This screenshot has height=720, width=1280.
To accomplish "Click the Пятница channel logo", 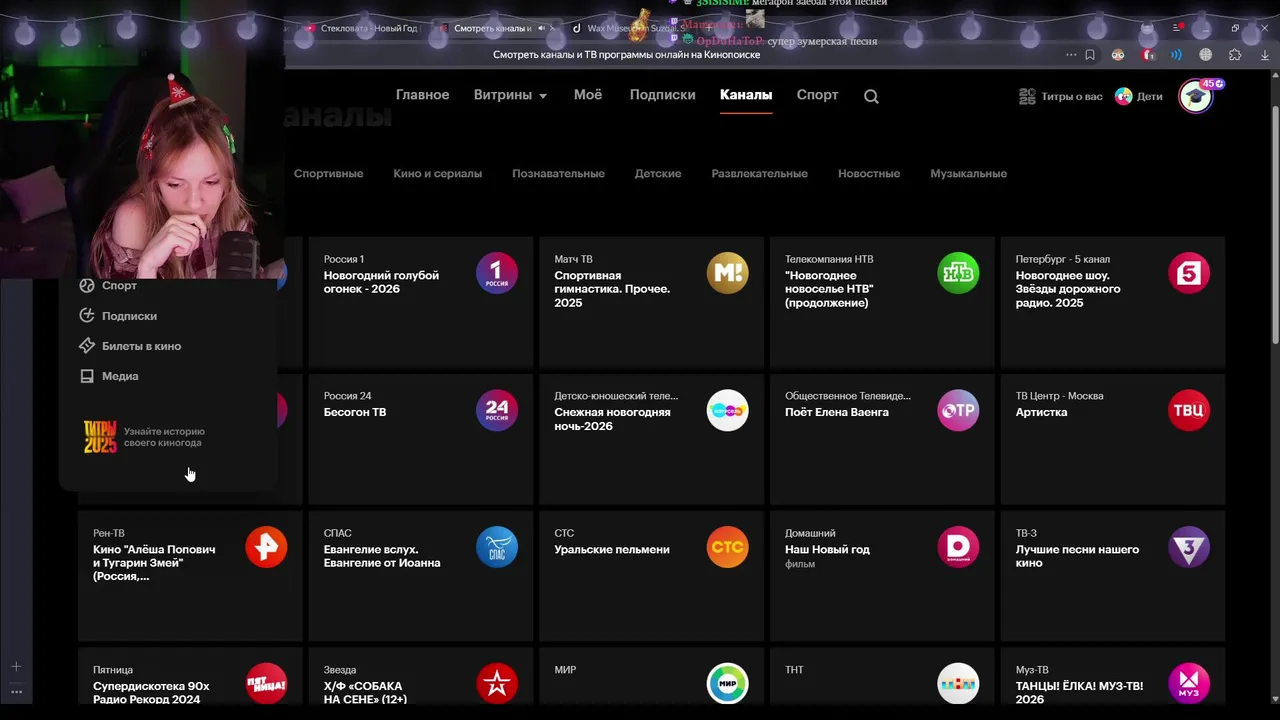I will pyautogui.click(x=266, y=684).
